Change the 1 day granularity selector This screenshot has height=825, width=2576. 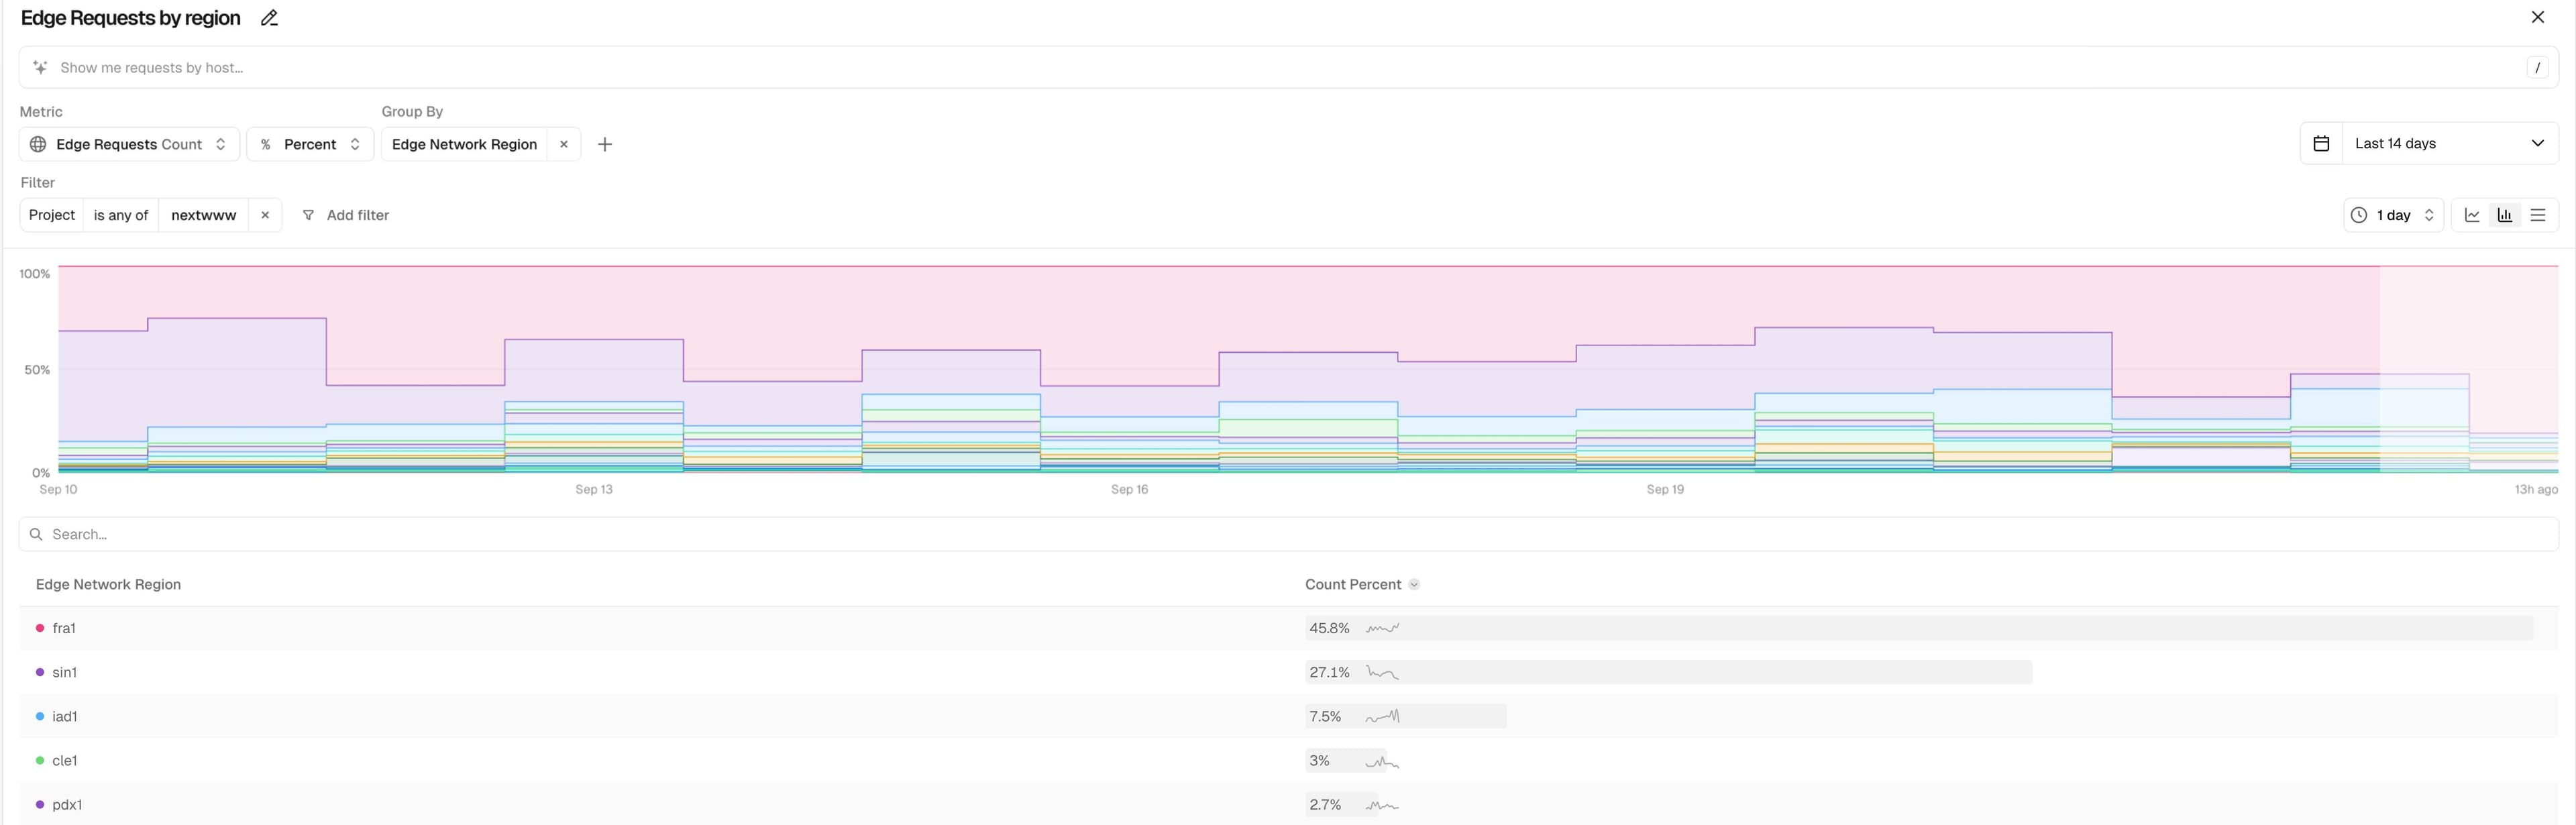point(2392,215)
